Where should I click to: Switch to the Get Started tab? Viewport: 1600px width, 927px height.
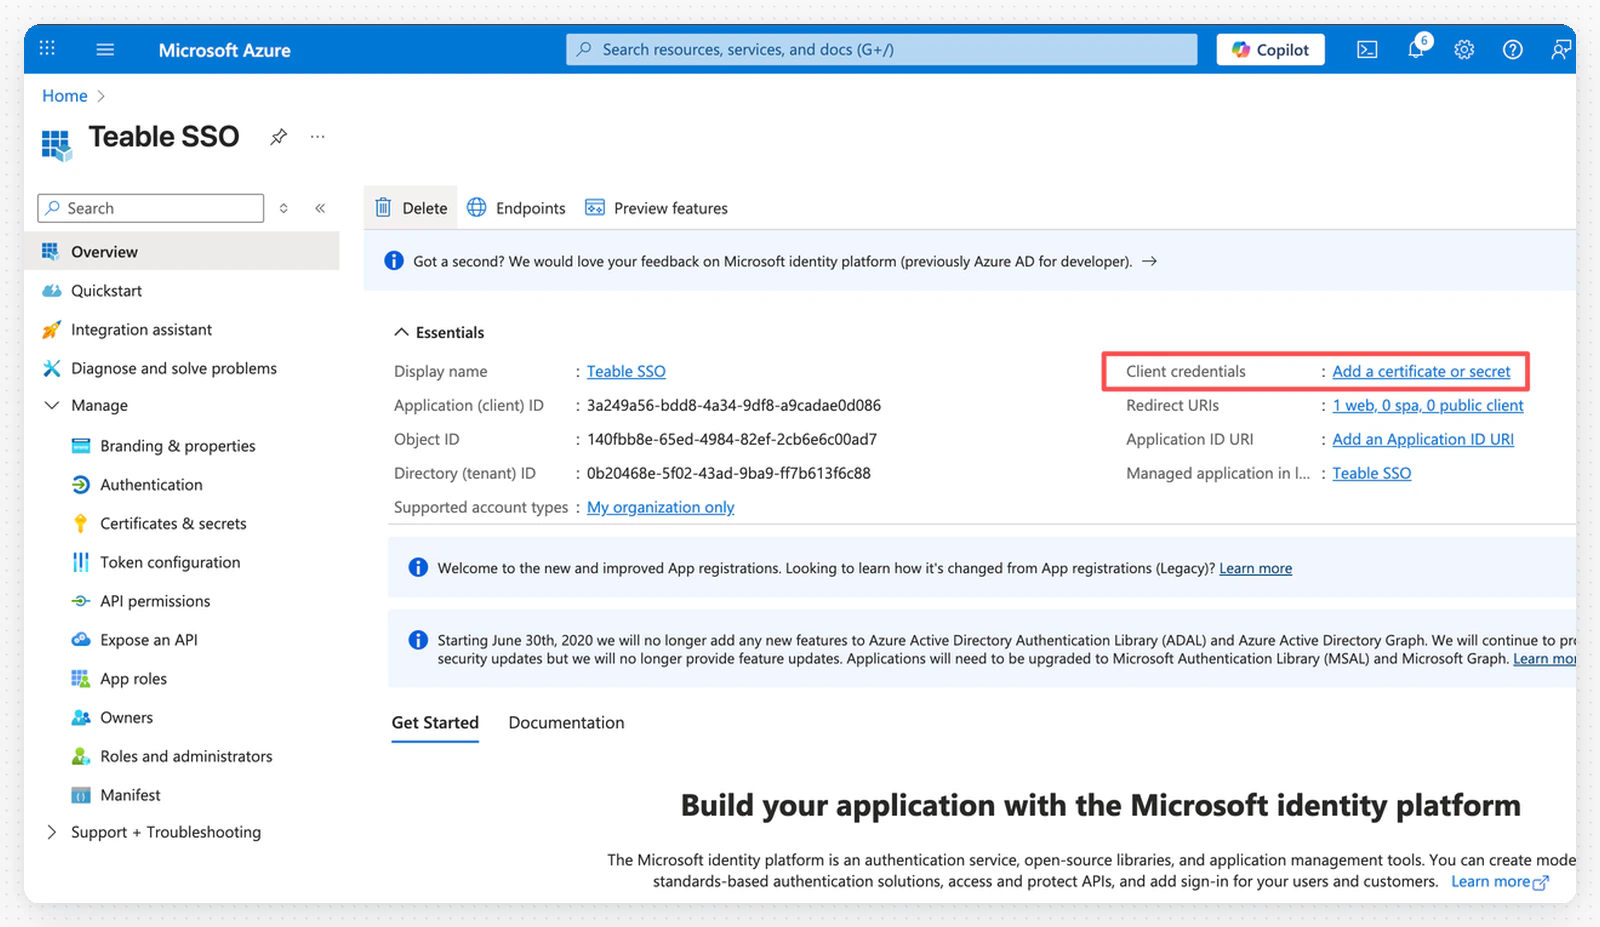point(435,722)
